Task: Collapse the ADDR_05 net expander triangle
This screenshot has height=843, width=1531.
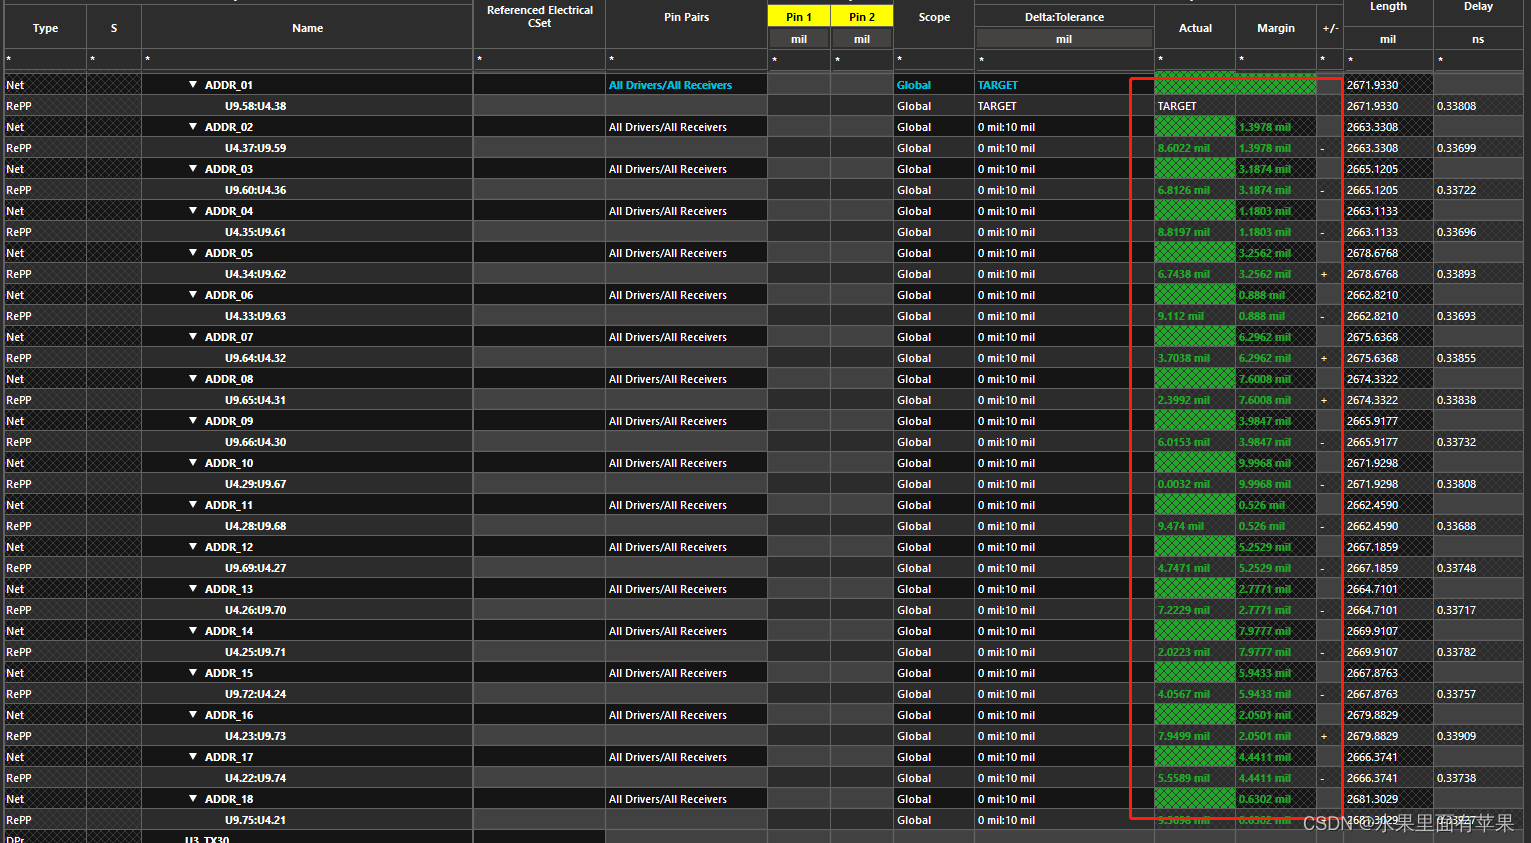Action: [193, 253]
